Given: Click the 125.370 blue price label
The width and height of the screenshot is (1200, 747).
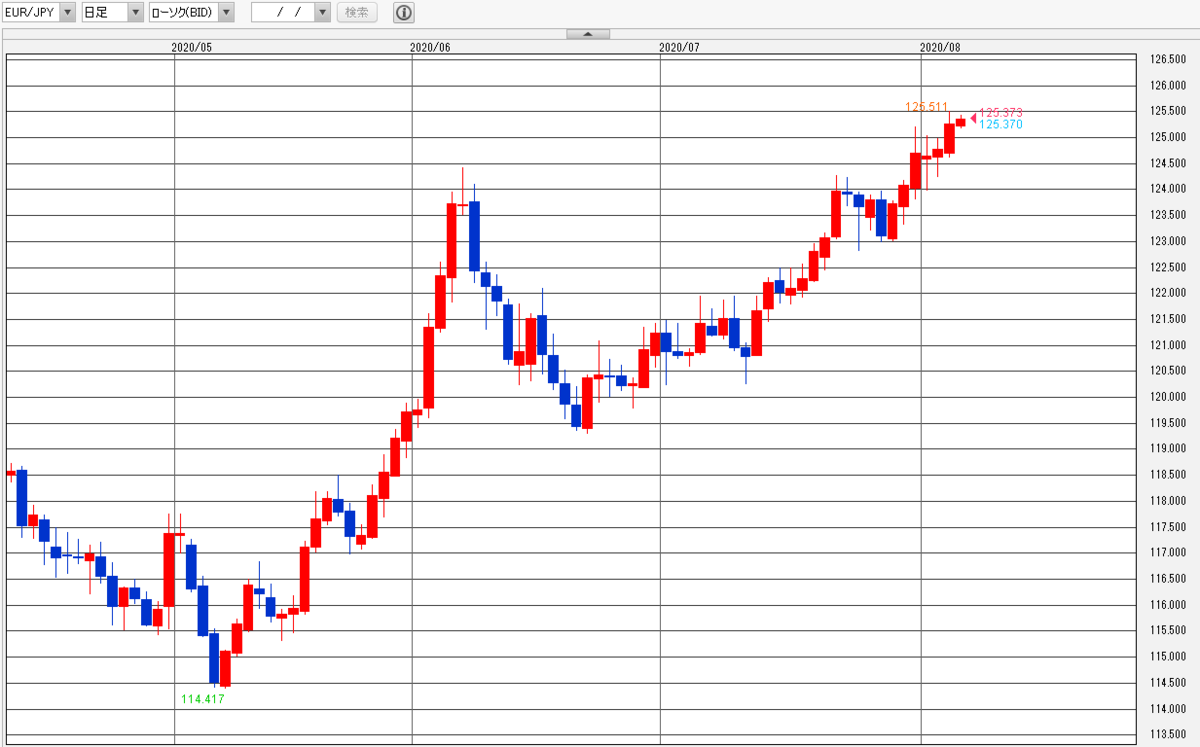Looking at the screenshot, I should click(x=1001, y=124).
